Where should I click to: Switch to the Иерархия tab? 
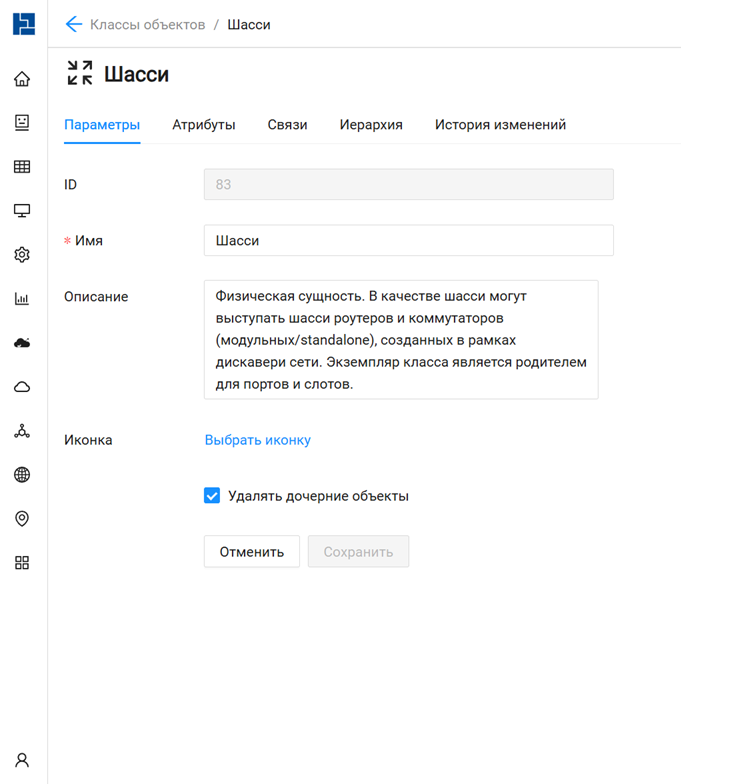click(x=370, y=125)
